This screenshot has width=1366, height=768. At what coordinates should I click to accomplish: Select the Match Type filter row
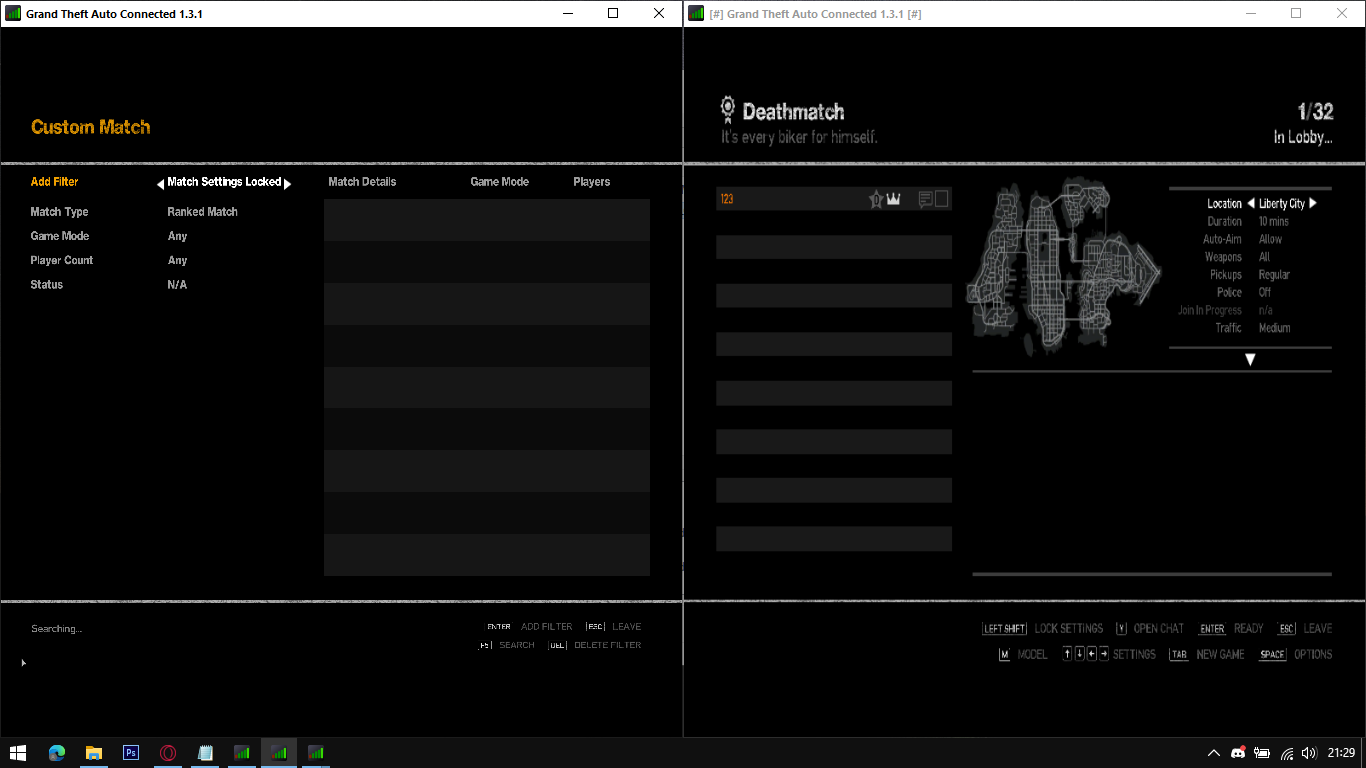(x=60, y=212)
